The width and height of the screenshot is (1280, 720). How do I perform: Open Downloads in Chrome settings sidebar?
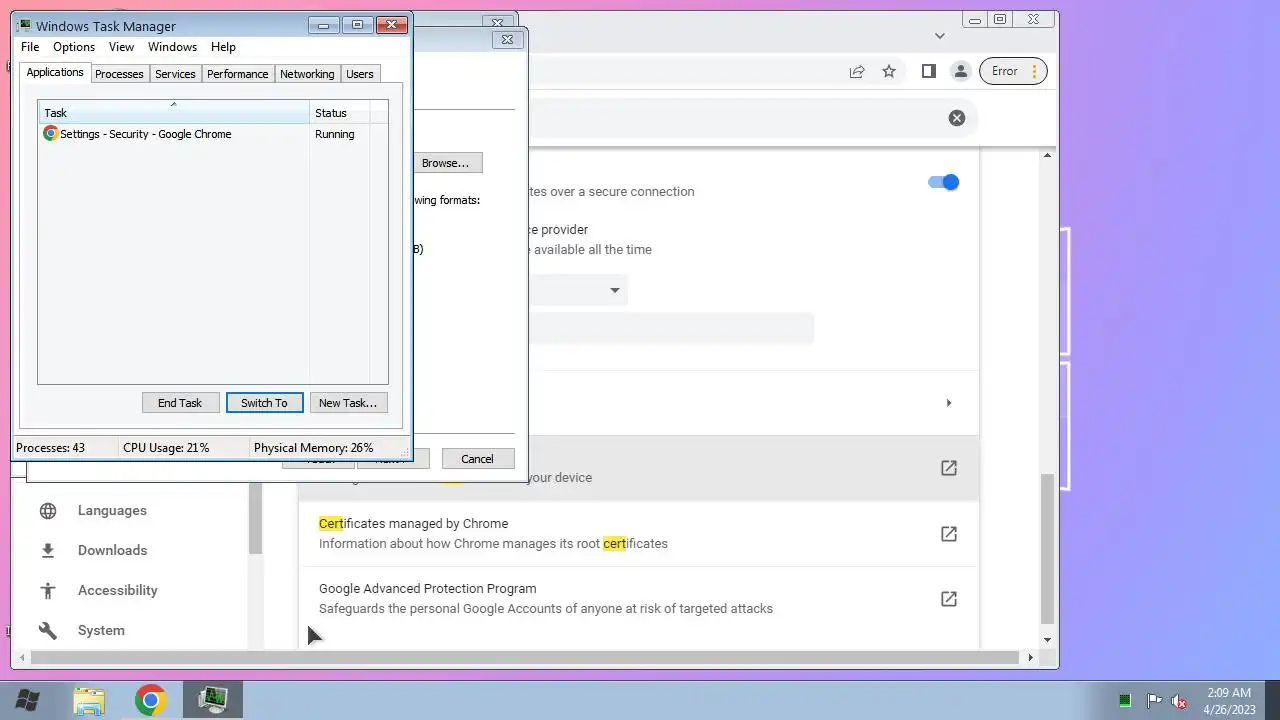click(112, 551)
